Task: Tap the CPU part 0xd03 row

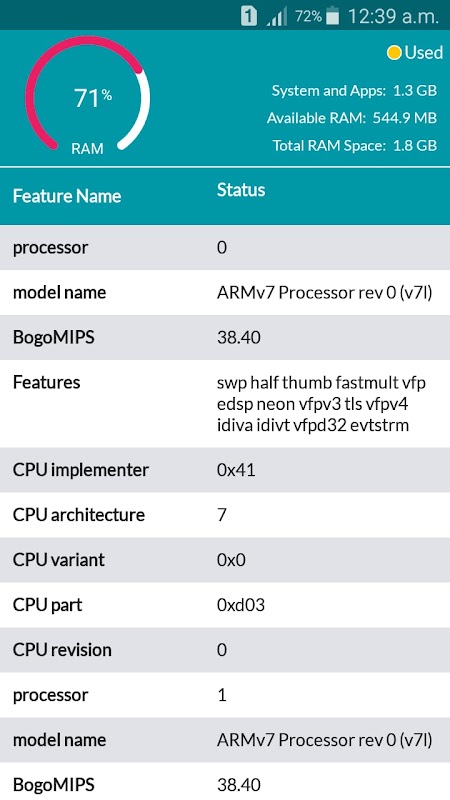Action: coord(225,605)
